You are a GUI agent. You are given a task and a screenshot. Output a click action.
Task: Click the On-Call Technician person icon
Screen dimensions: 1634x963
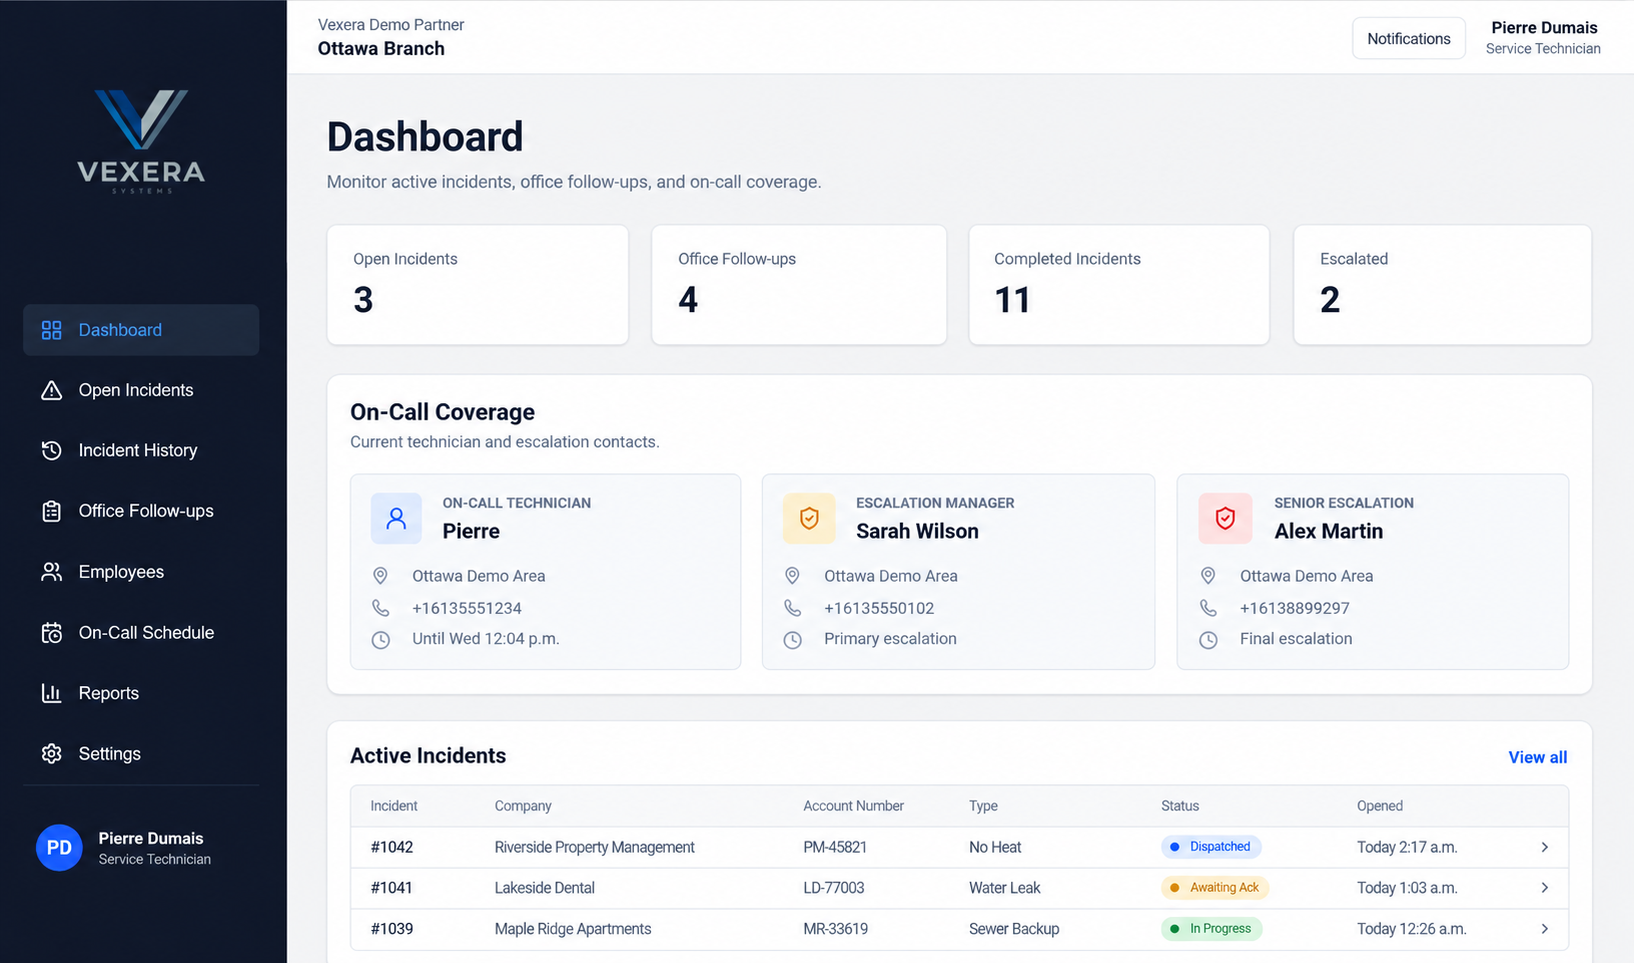click(x=396, y=518)
